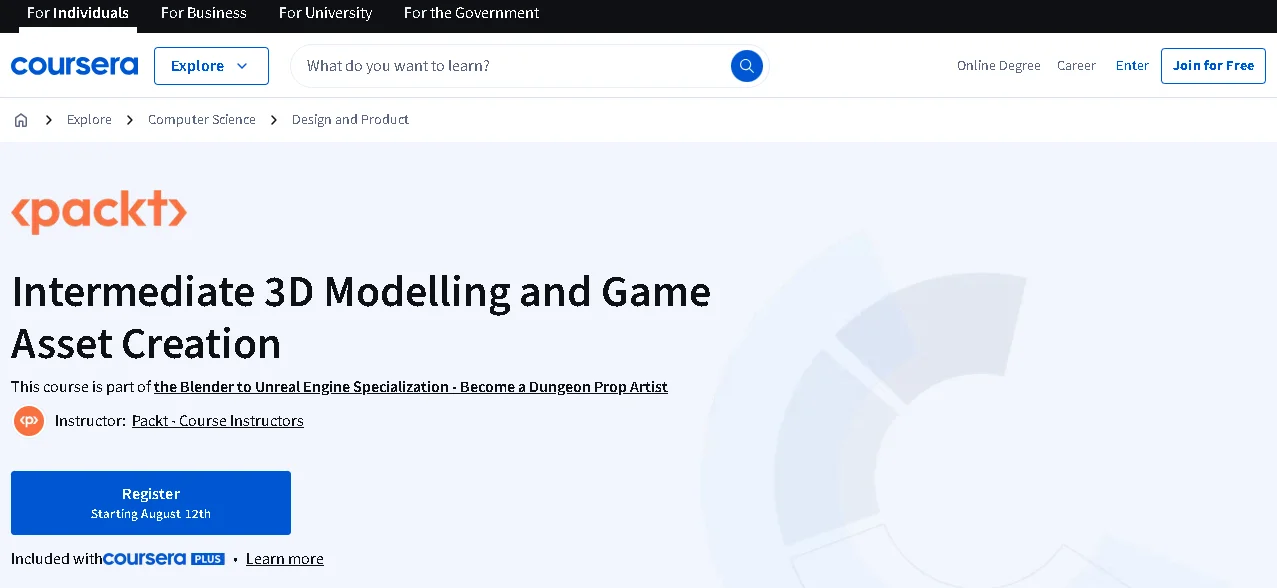Viewport: 1277px width, 588px height.
Task: Click the orange Packt publisher logo
Action: [x=99, y=211]
